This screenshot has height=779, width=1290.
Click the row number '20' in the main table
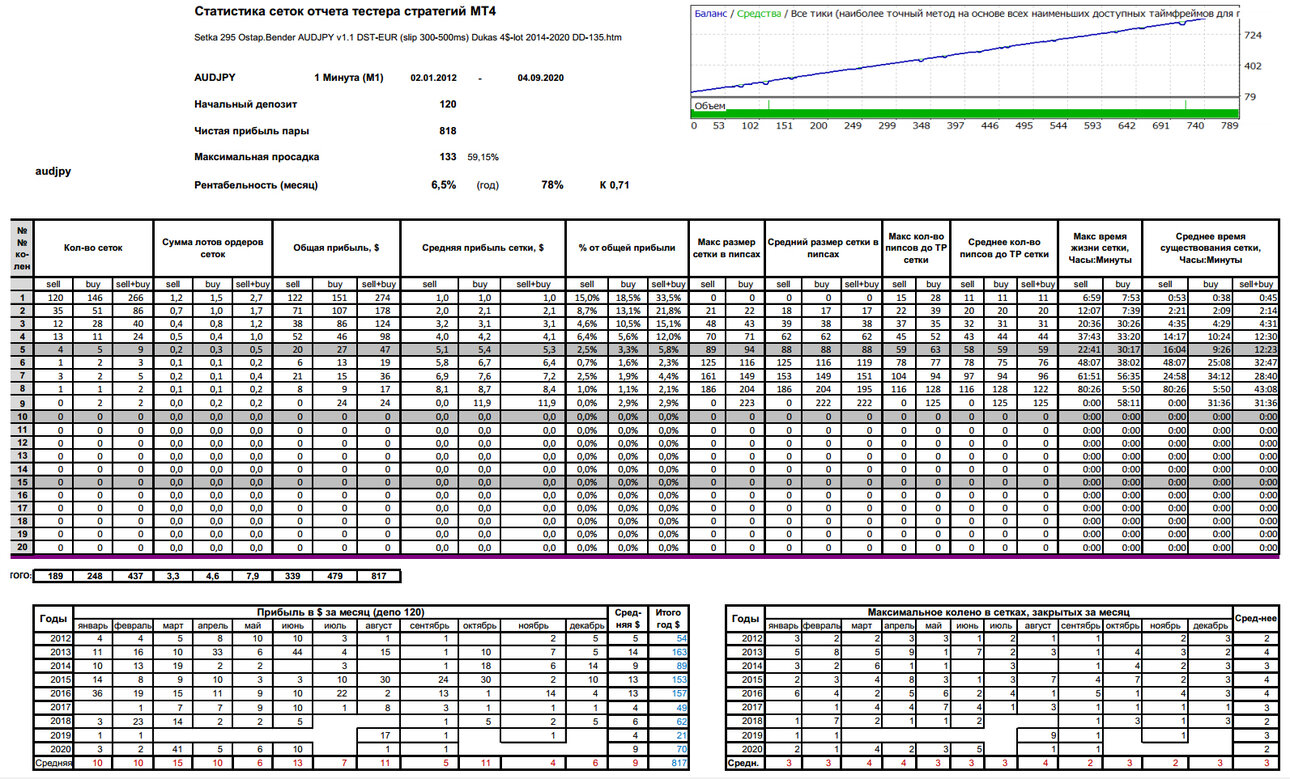20,548
